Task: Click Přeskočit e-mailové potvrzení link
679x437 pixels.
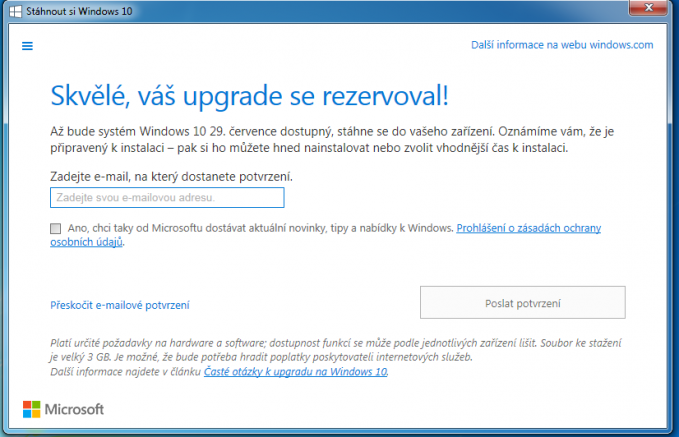Action: [x=120, y=305]
